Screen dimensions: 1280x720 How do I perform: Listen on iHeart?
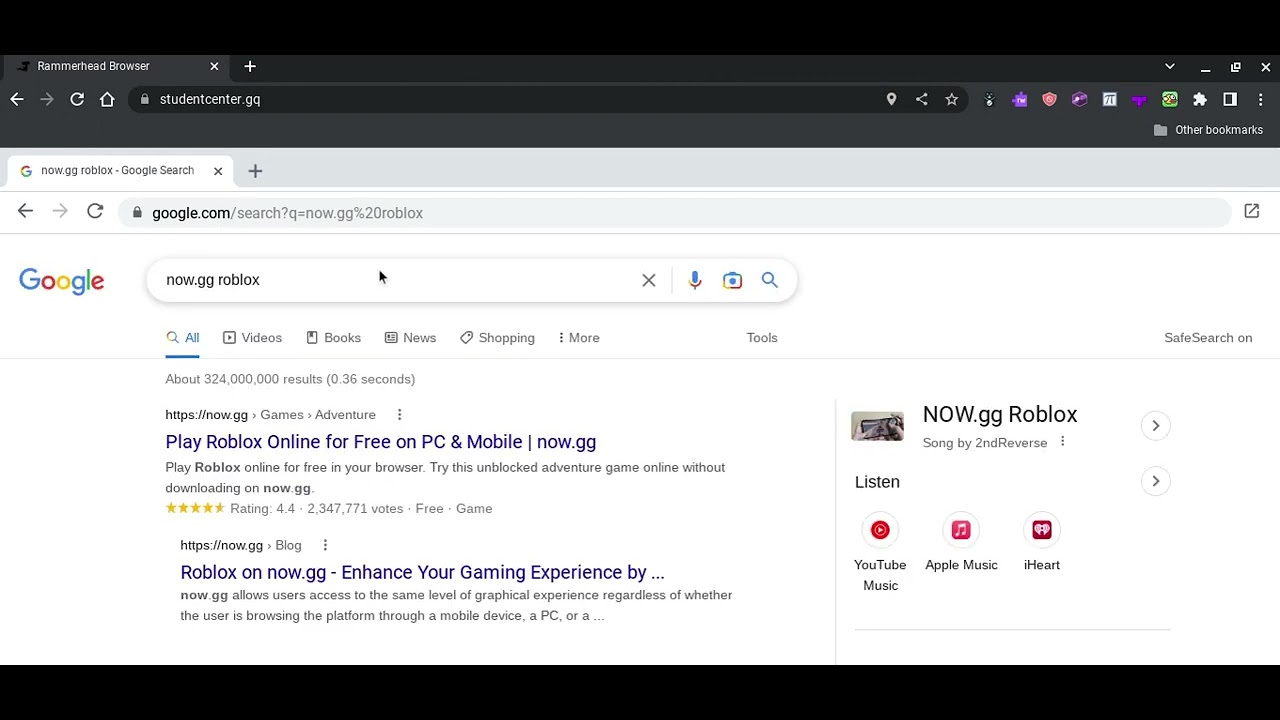[1042, 543]
